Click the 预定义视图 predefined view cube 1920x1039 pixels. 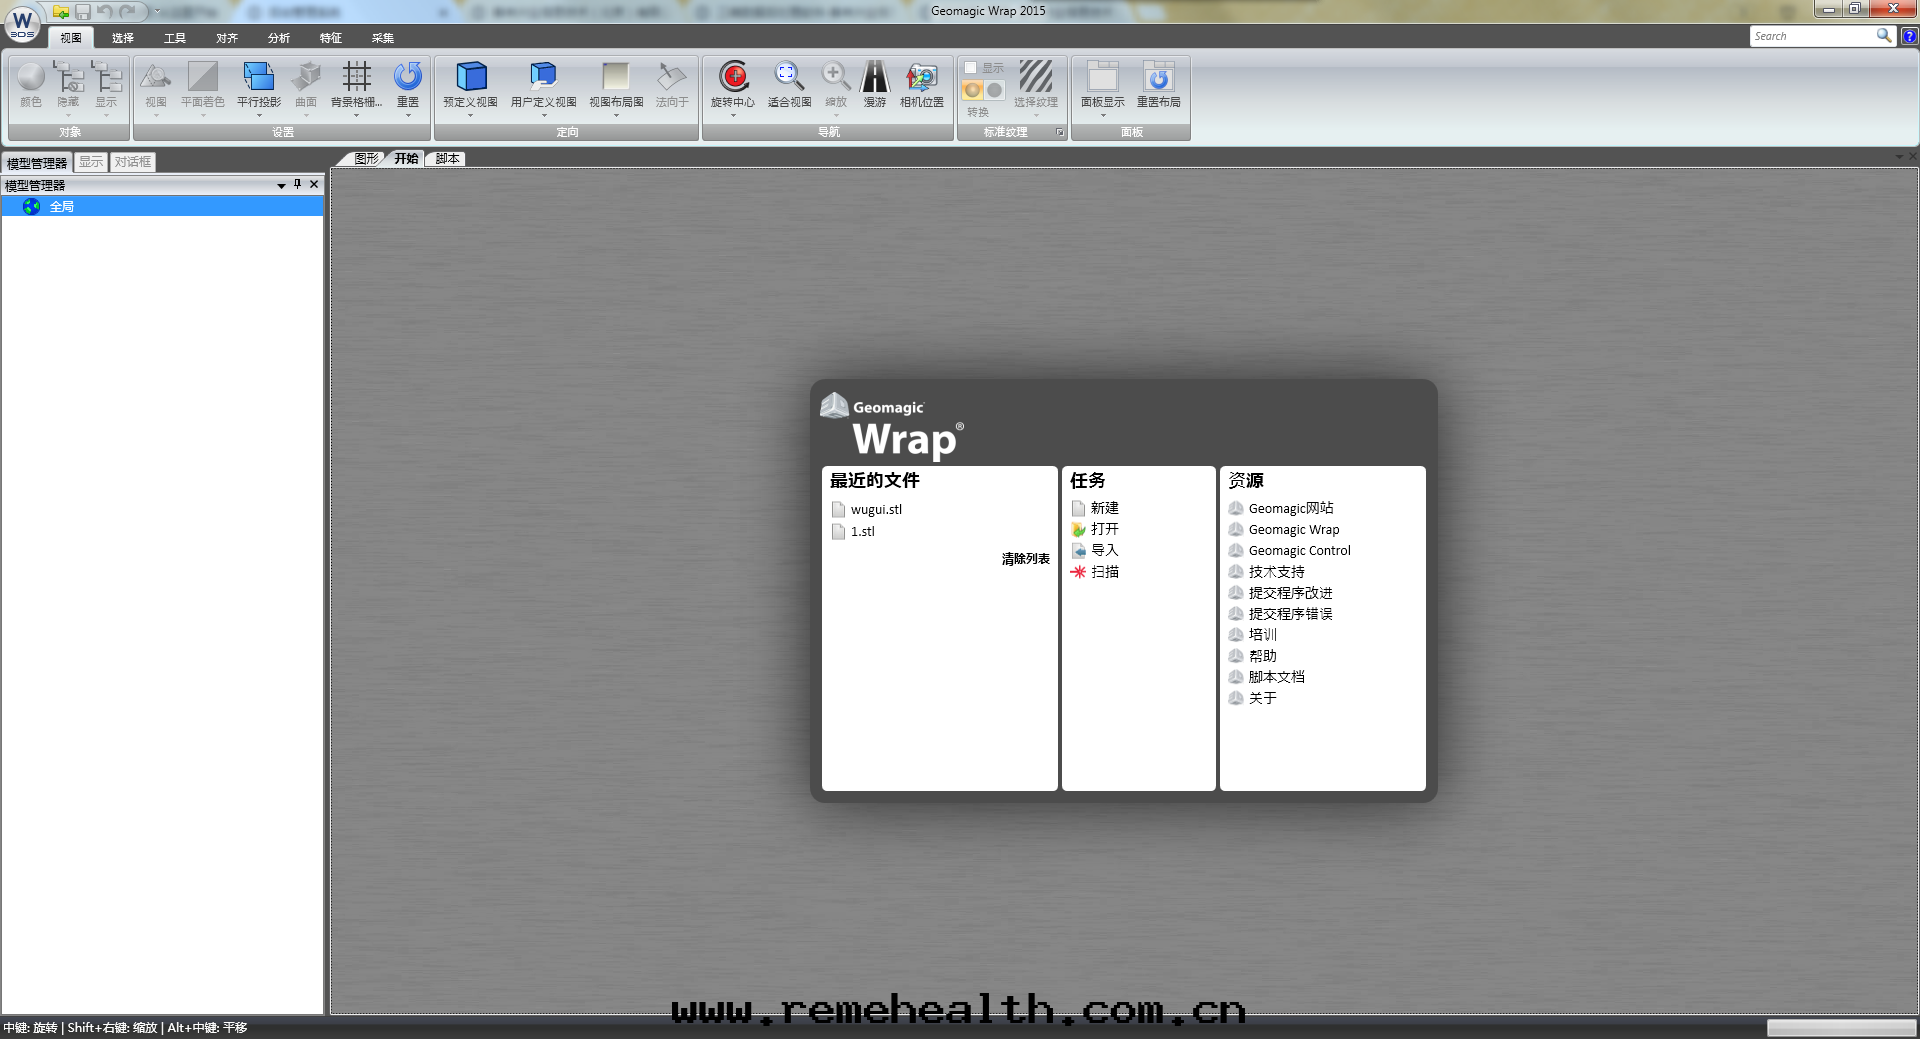pos(470,78)
